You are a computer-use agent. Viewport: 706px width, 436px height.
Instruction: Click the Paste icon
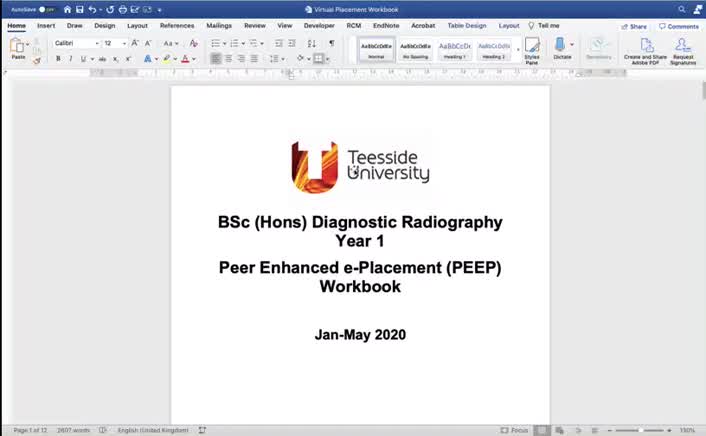[x=18, y=46]
